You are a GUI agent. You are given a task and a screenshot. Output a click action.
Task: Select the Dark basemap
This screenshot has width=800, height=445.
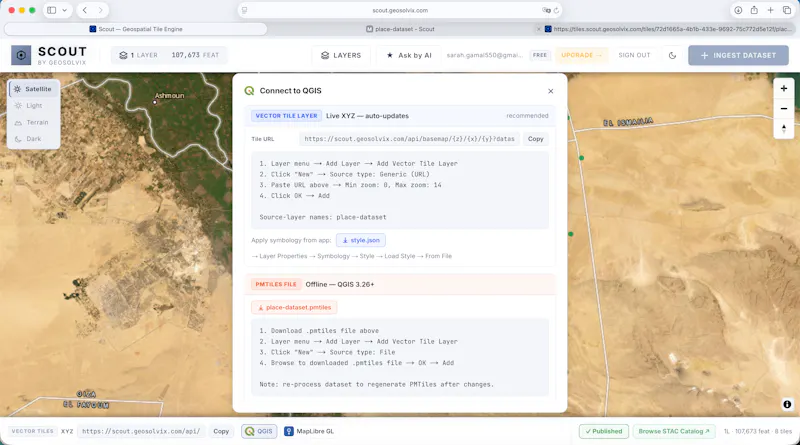34,139
